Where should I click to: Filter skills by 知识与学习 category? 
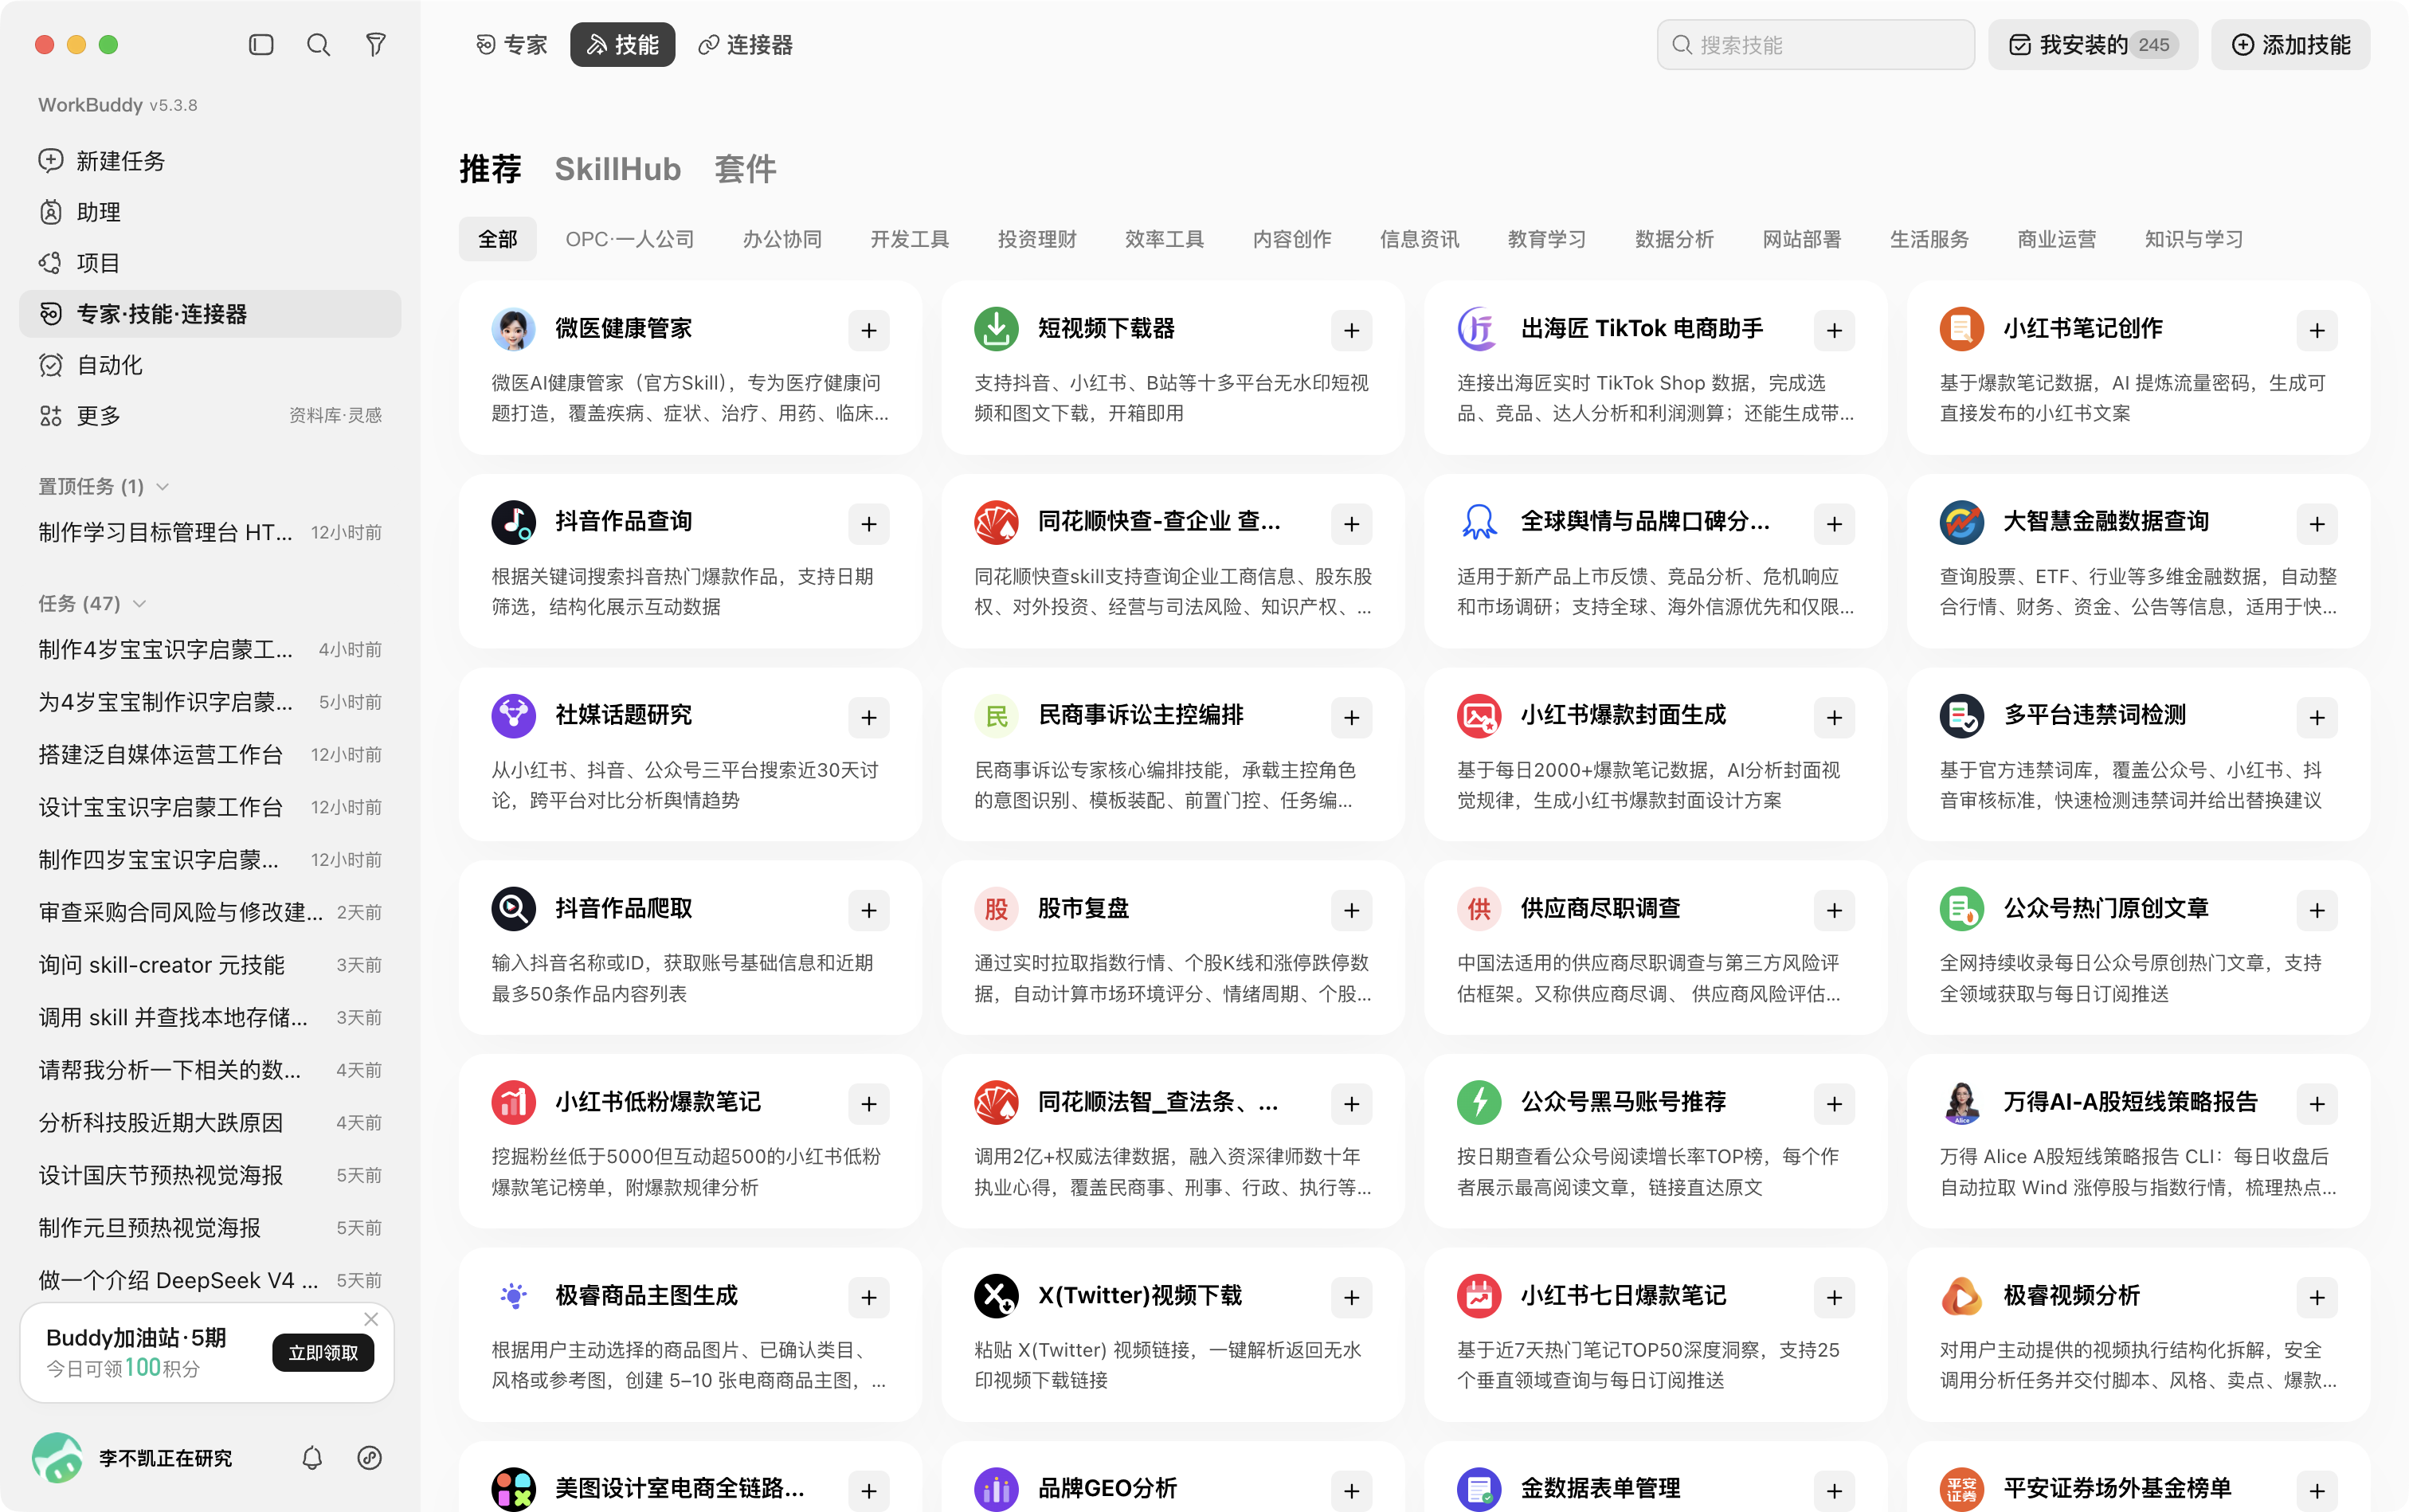pyautogui.click(x=2194, y=240)
